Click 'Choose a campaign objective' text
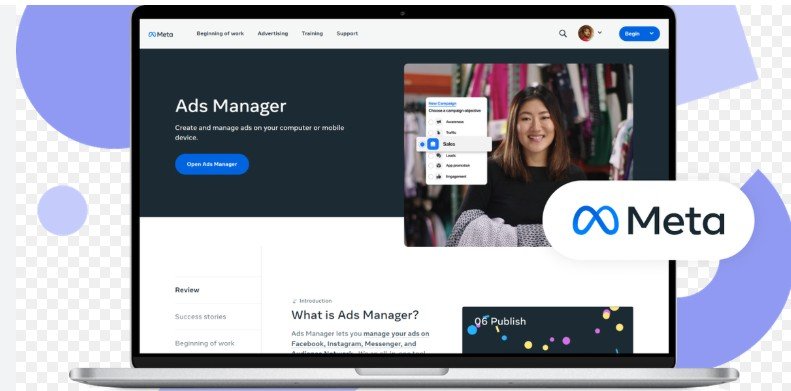This screenshot has width=791, height=391. 455,110
